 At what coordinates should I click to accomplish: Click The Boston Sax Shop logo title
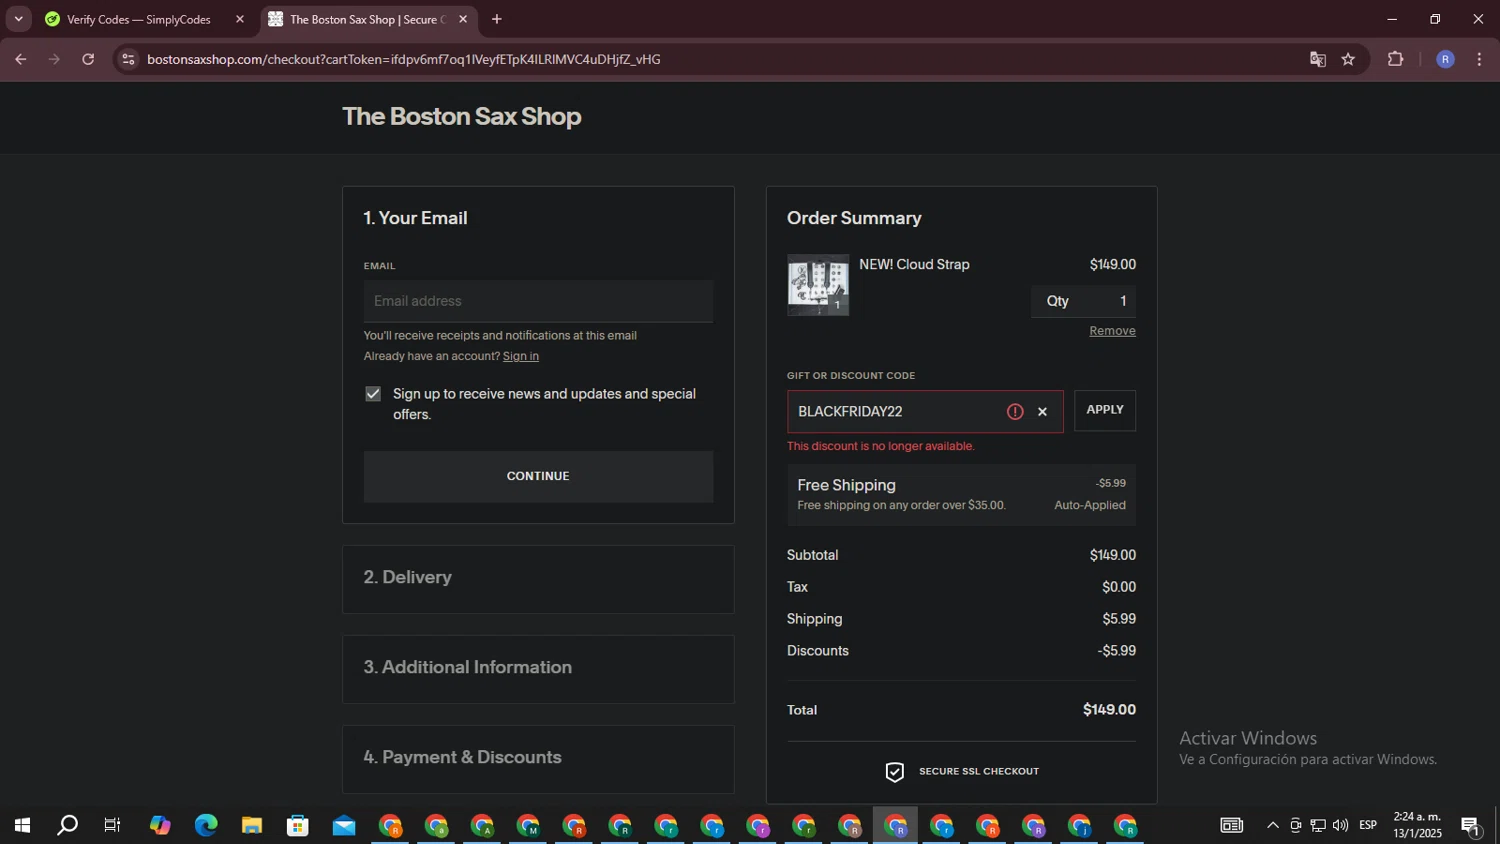click(x=461, y=116)
